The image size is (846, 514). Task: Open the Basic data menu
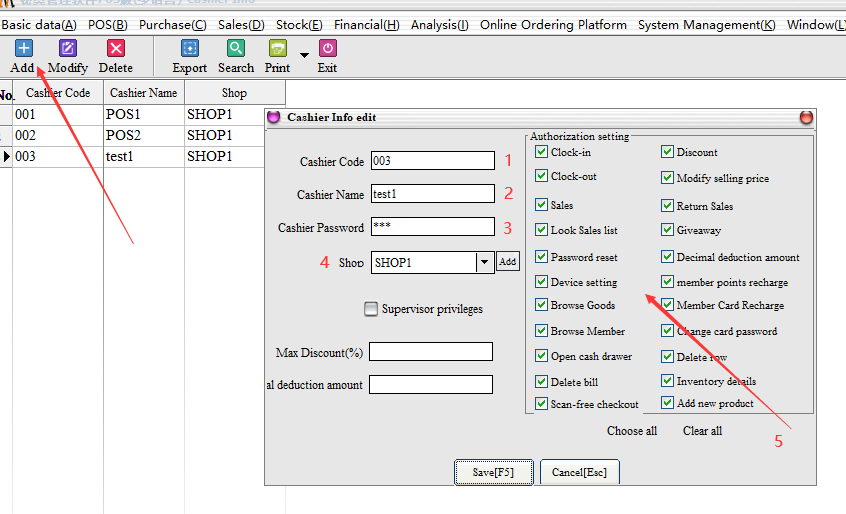click(39, 24)
